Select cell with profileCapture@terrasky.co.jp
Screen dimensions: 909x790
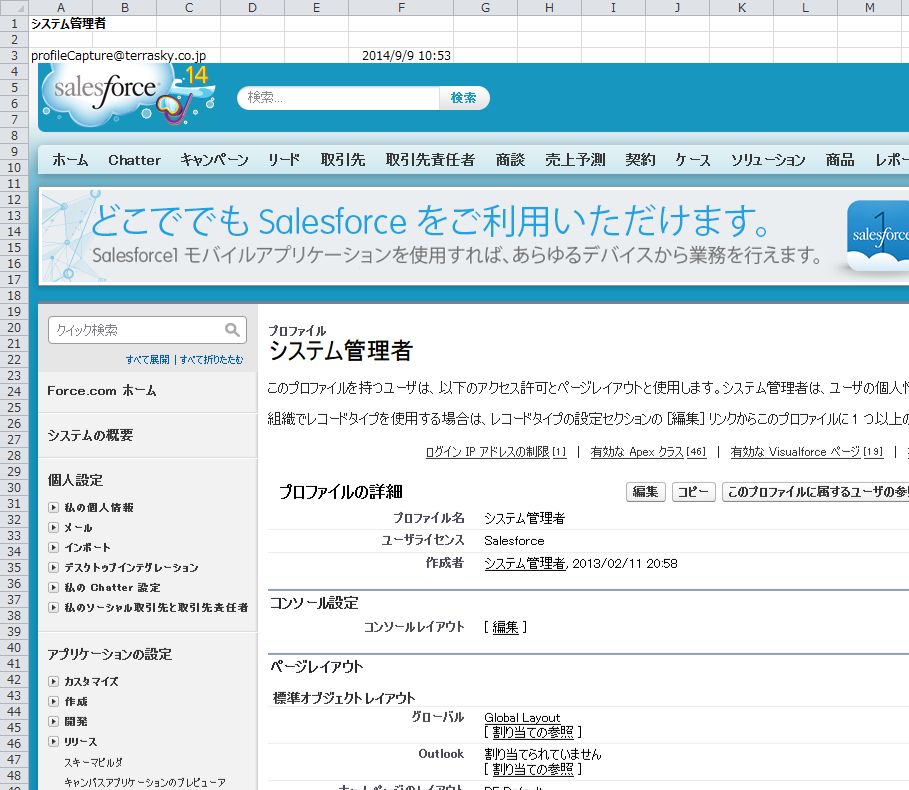click(61, 56)
